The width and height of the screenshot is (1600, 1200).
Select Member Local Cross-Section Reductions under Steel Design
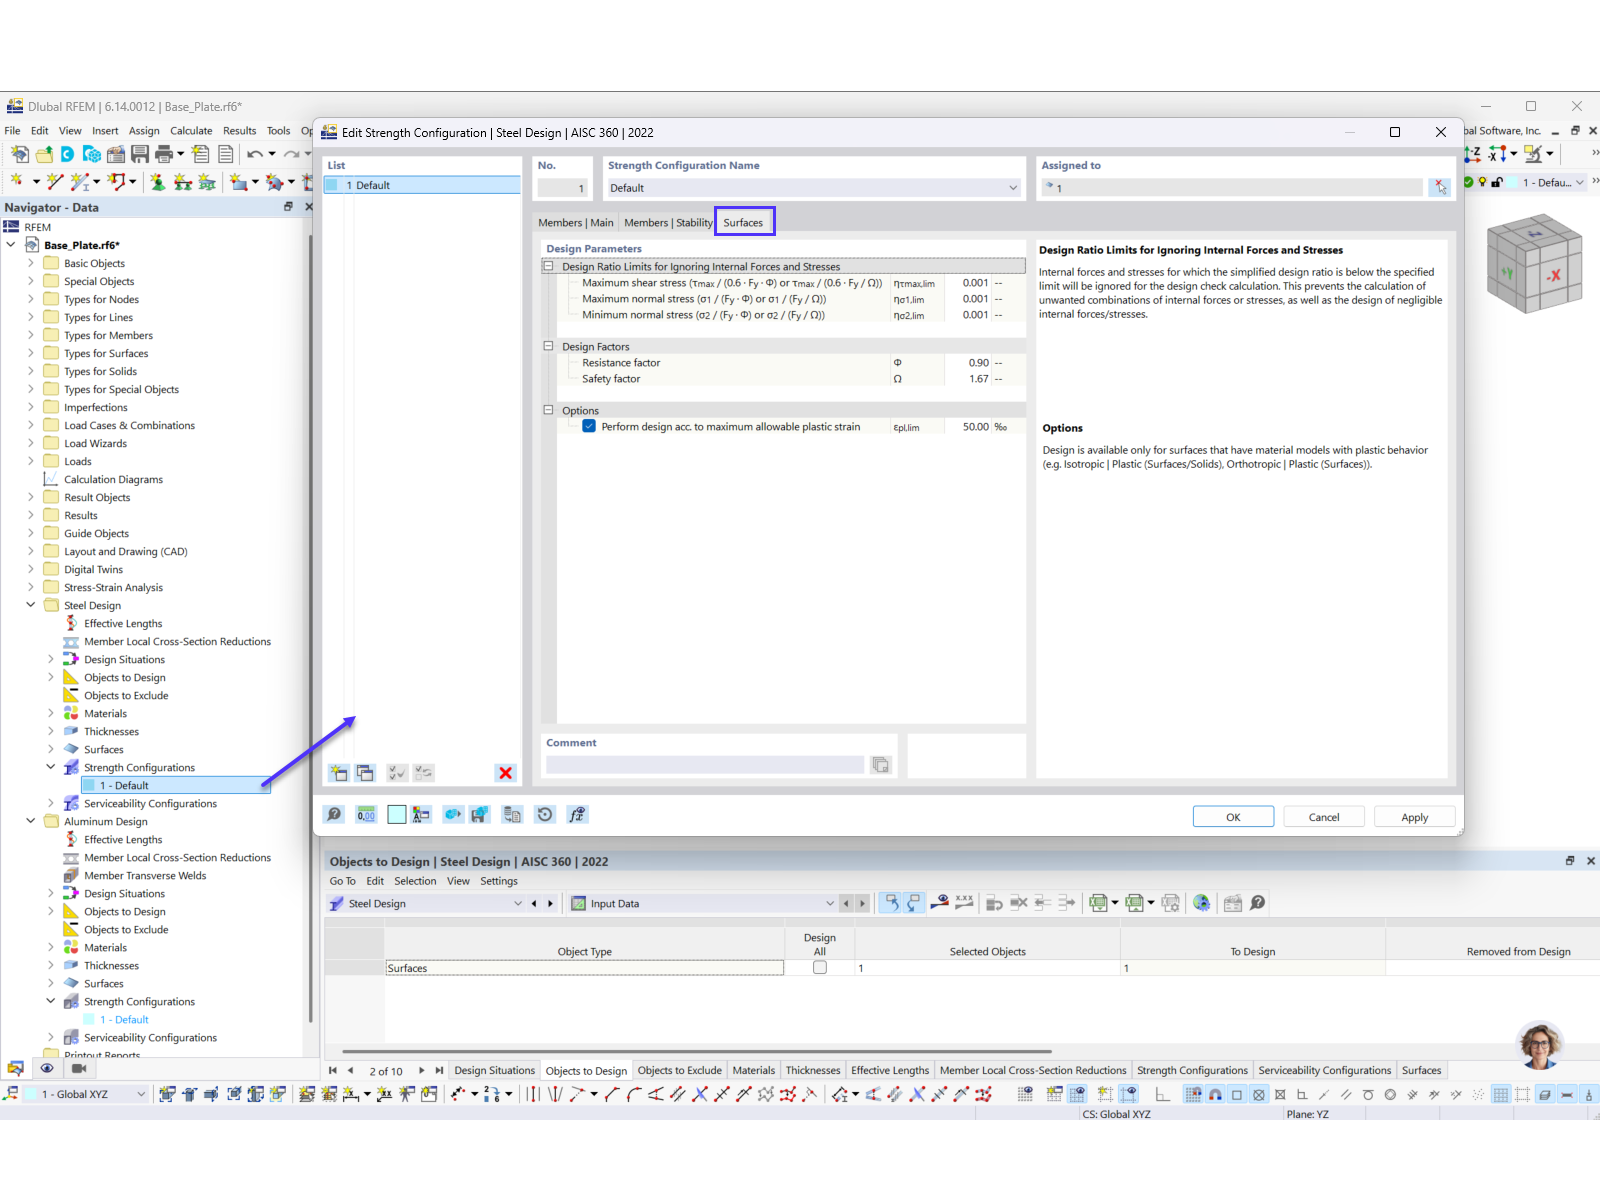[x=177, y=641]
